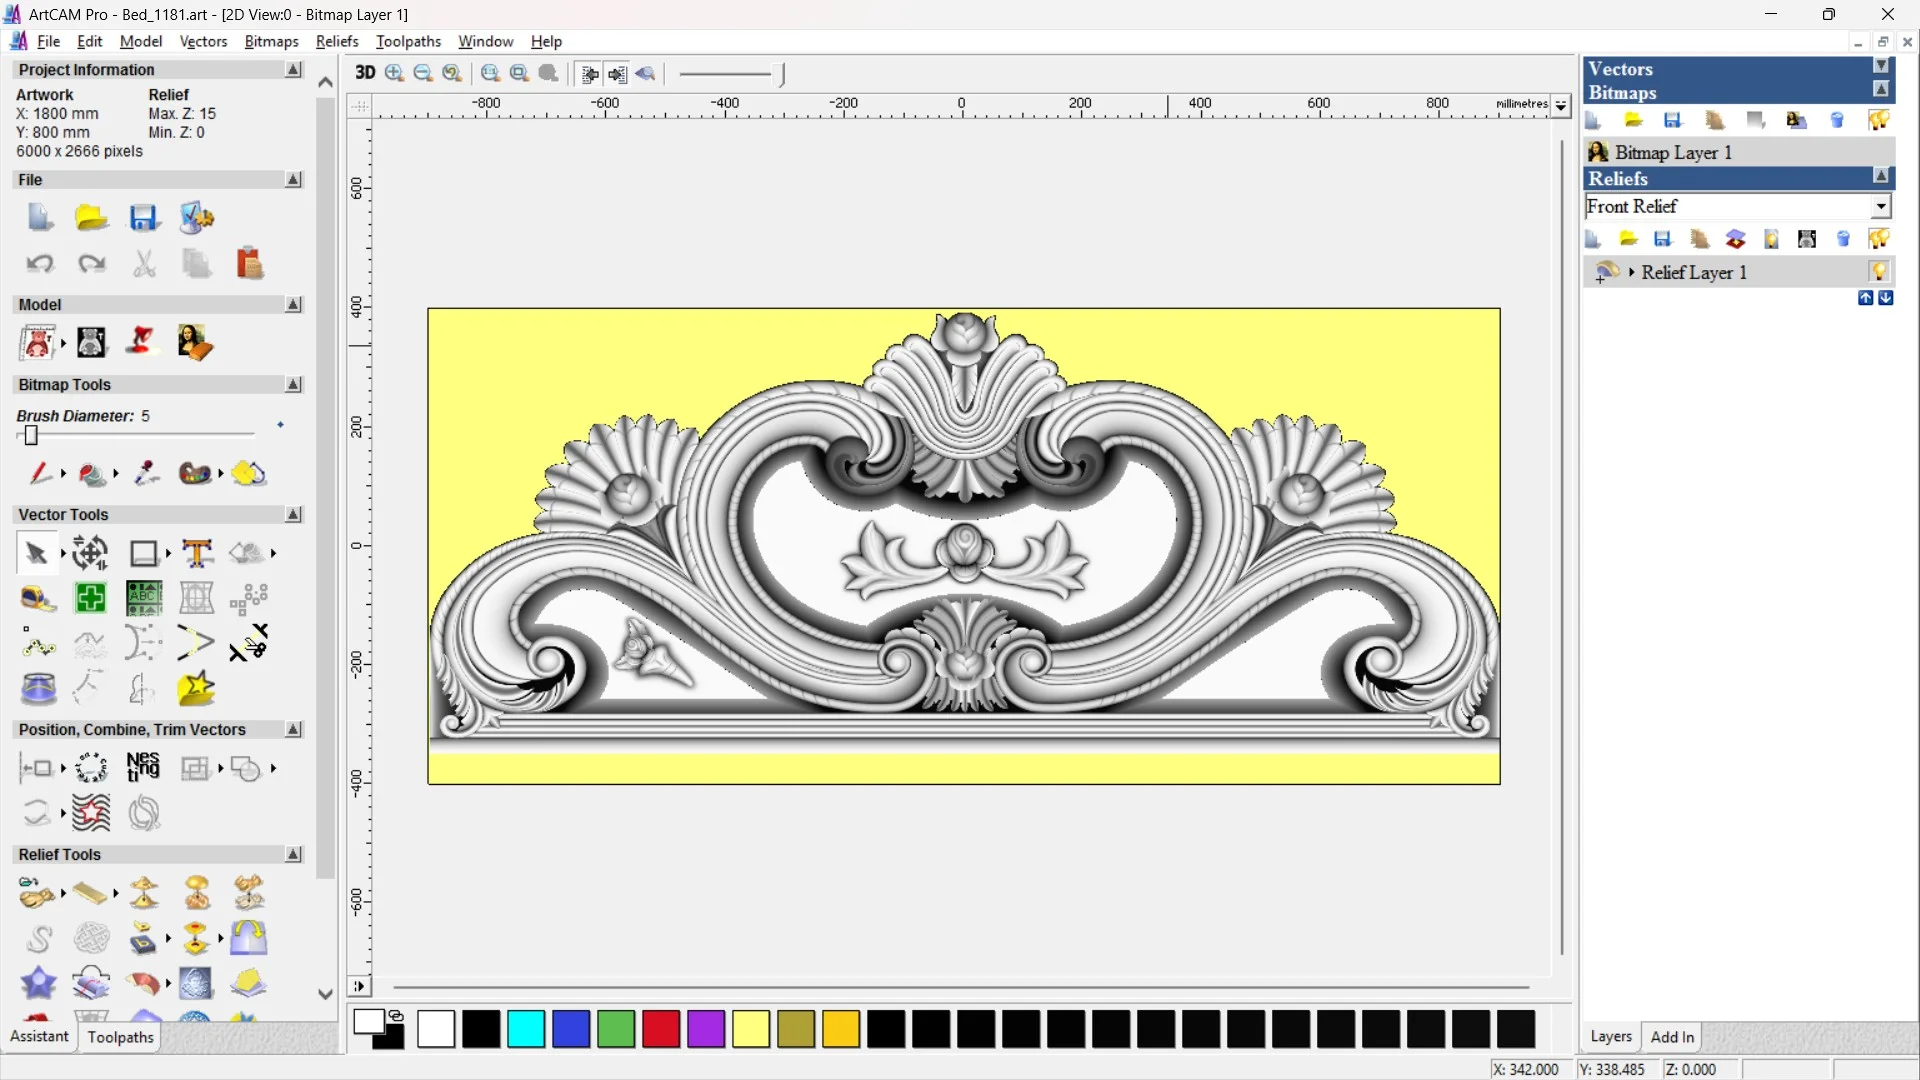
Task: Open the Toolpaths menu
Action: pos(408,41)
